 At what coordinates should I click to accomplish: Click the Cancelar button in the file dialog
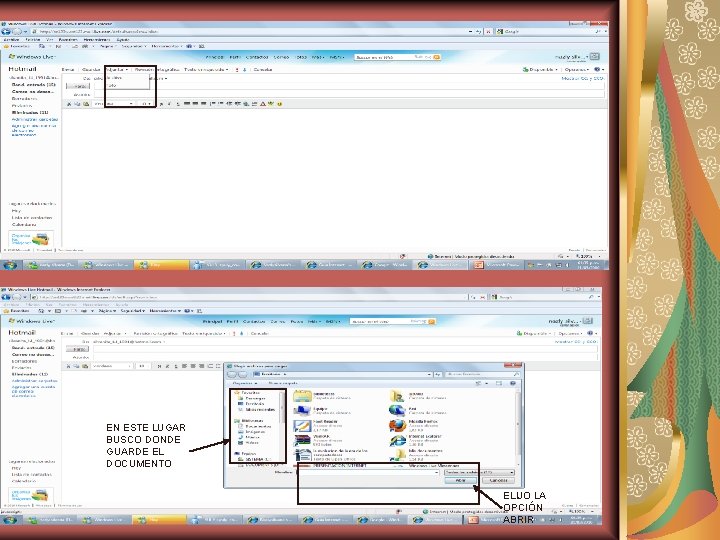coord(498,481)
